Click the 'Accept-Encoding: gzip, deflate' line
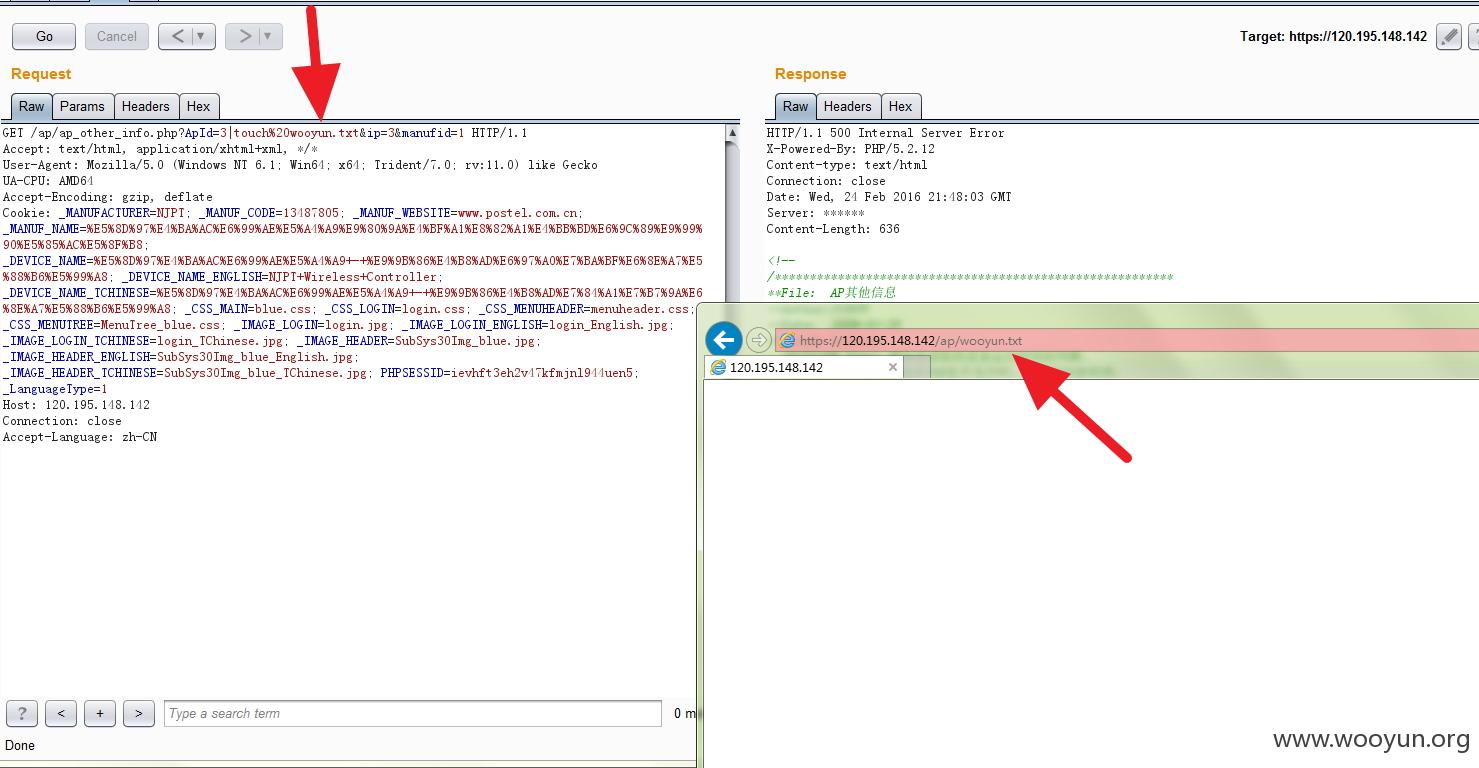This screenshot has height=768, width=1479. pyautogui.click(x=107, y=197)
